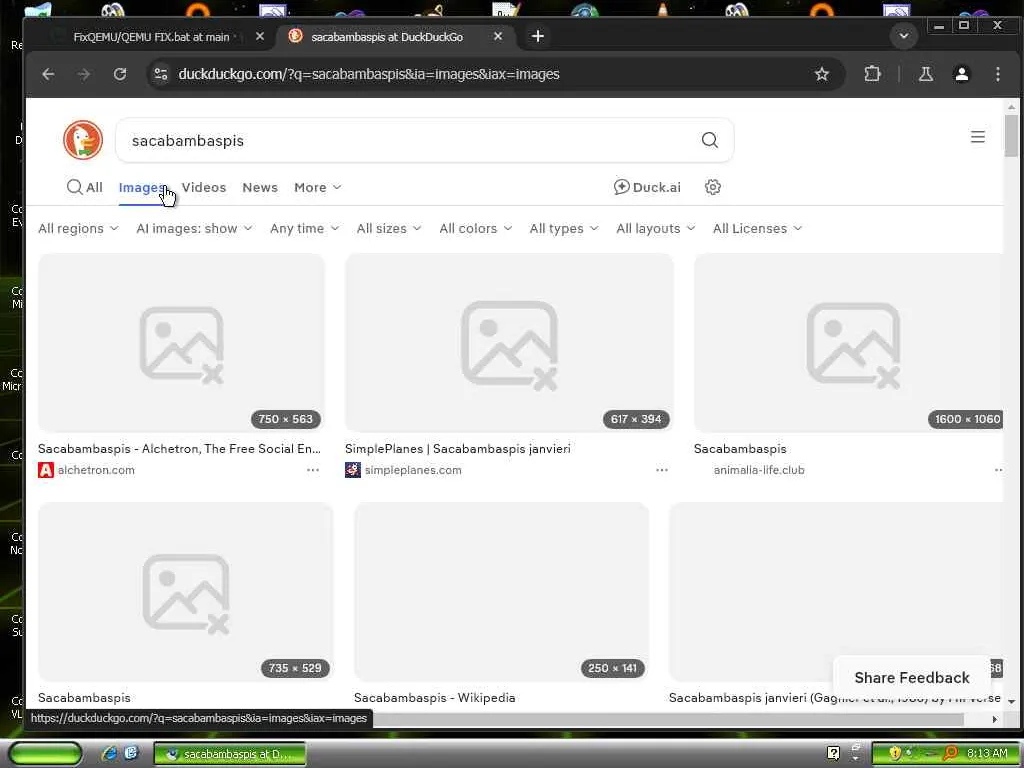
Task: Click the magnifier tray icon
Action: [x=950, y=753]
